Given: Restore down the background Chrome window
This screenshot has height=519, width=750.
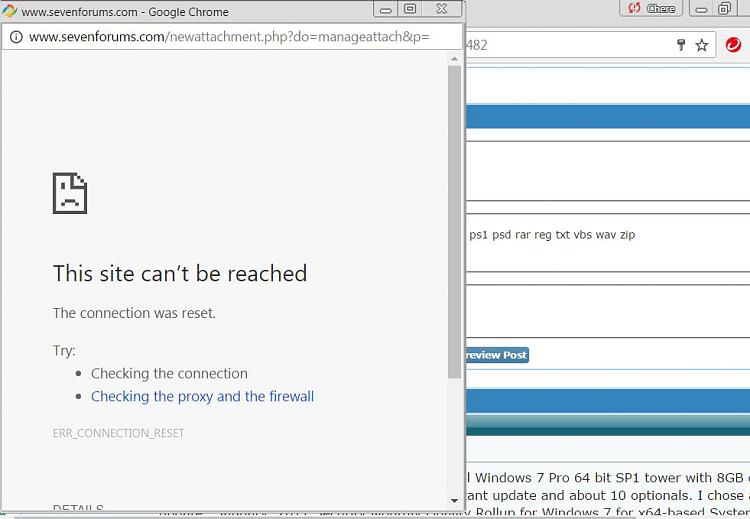Looking at the screenshot, I should [x=725, y=9].
